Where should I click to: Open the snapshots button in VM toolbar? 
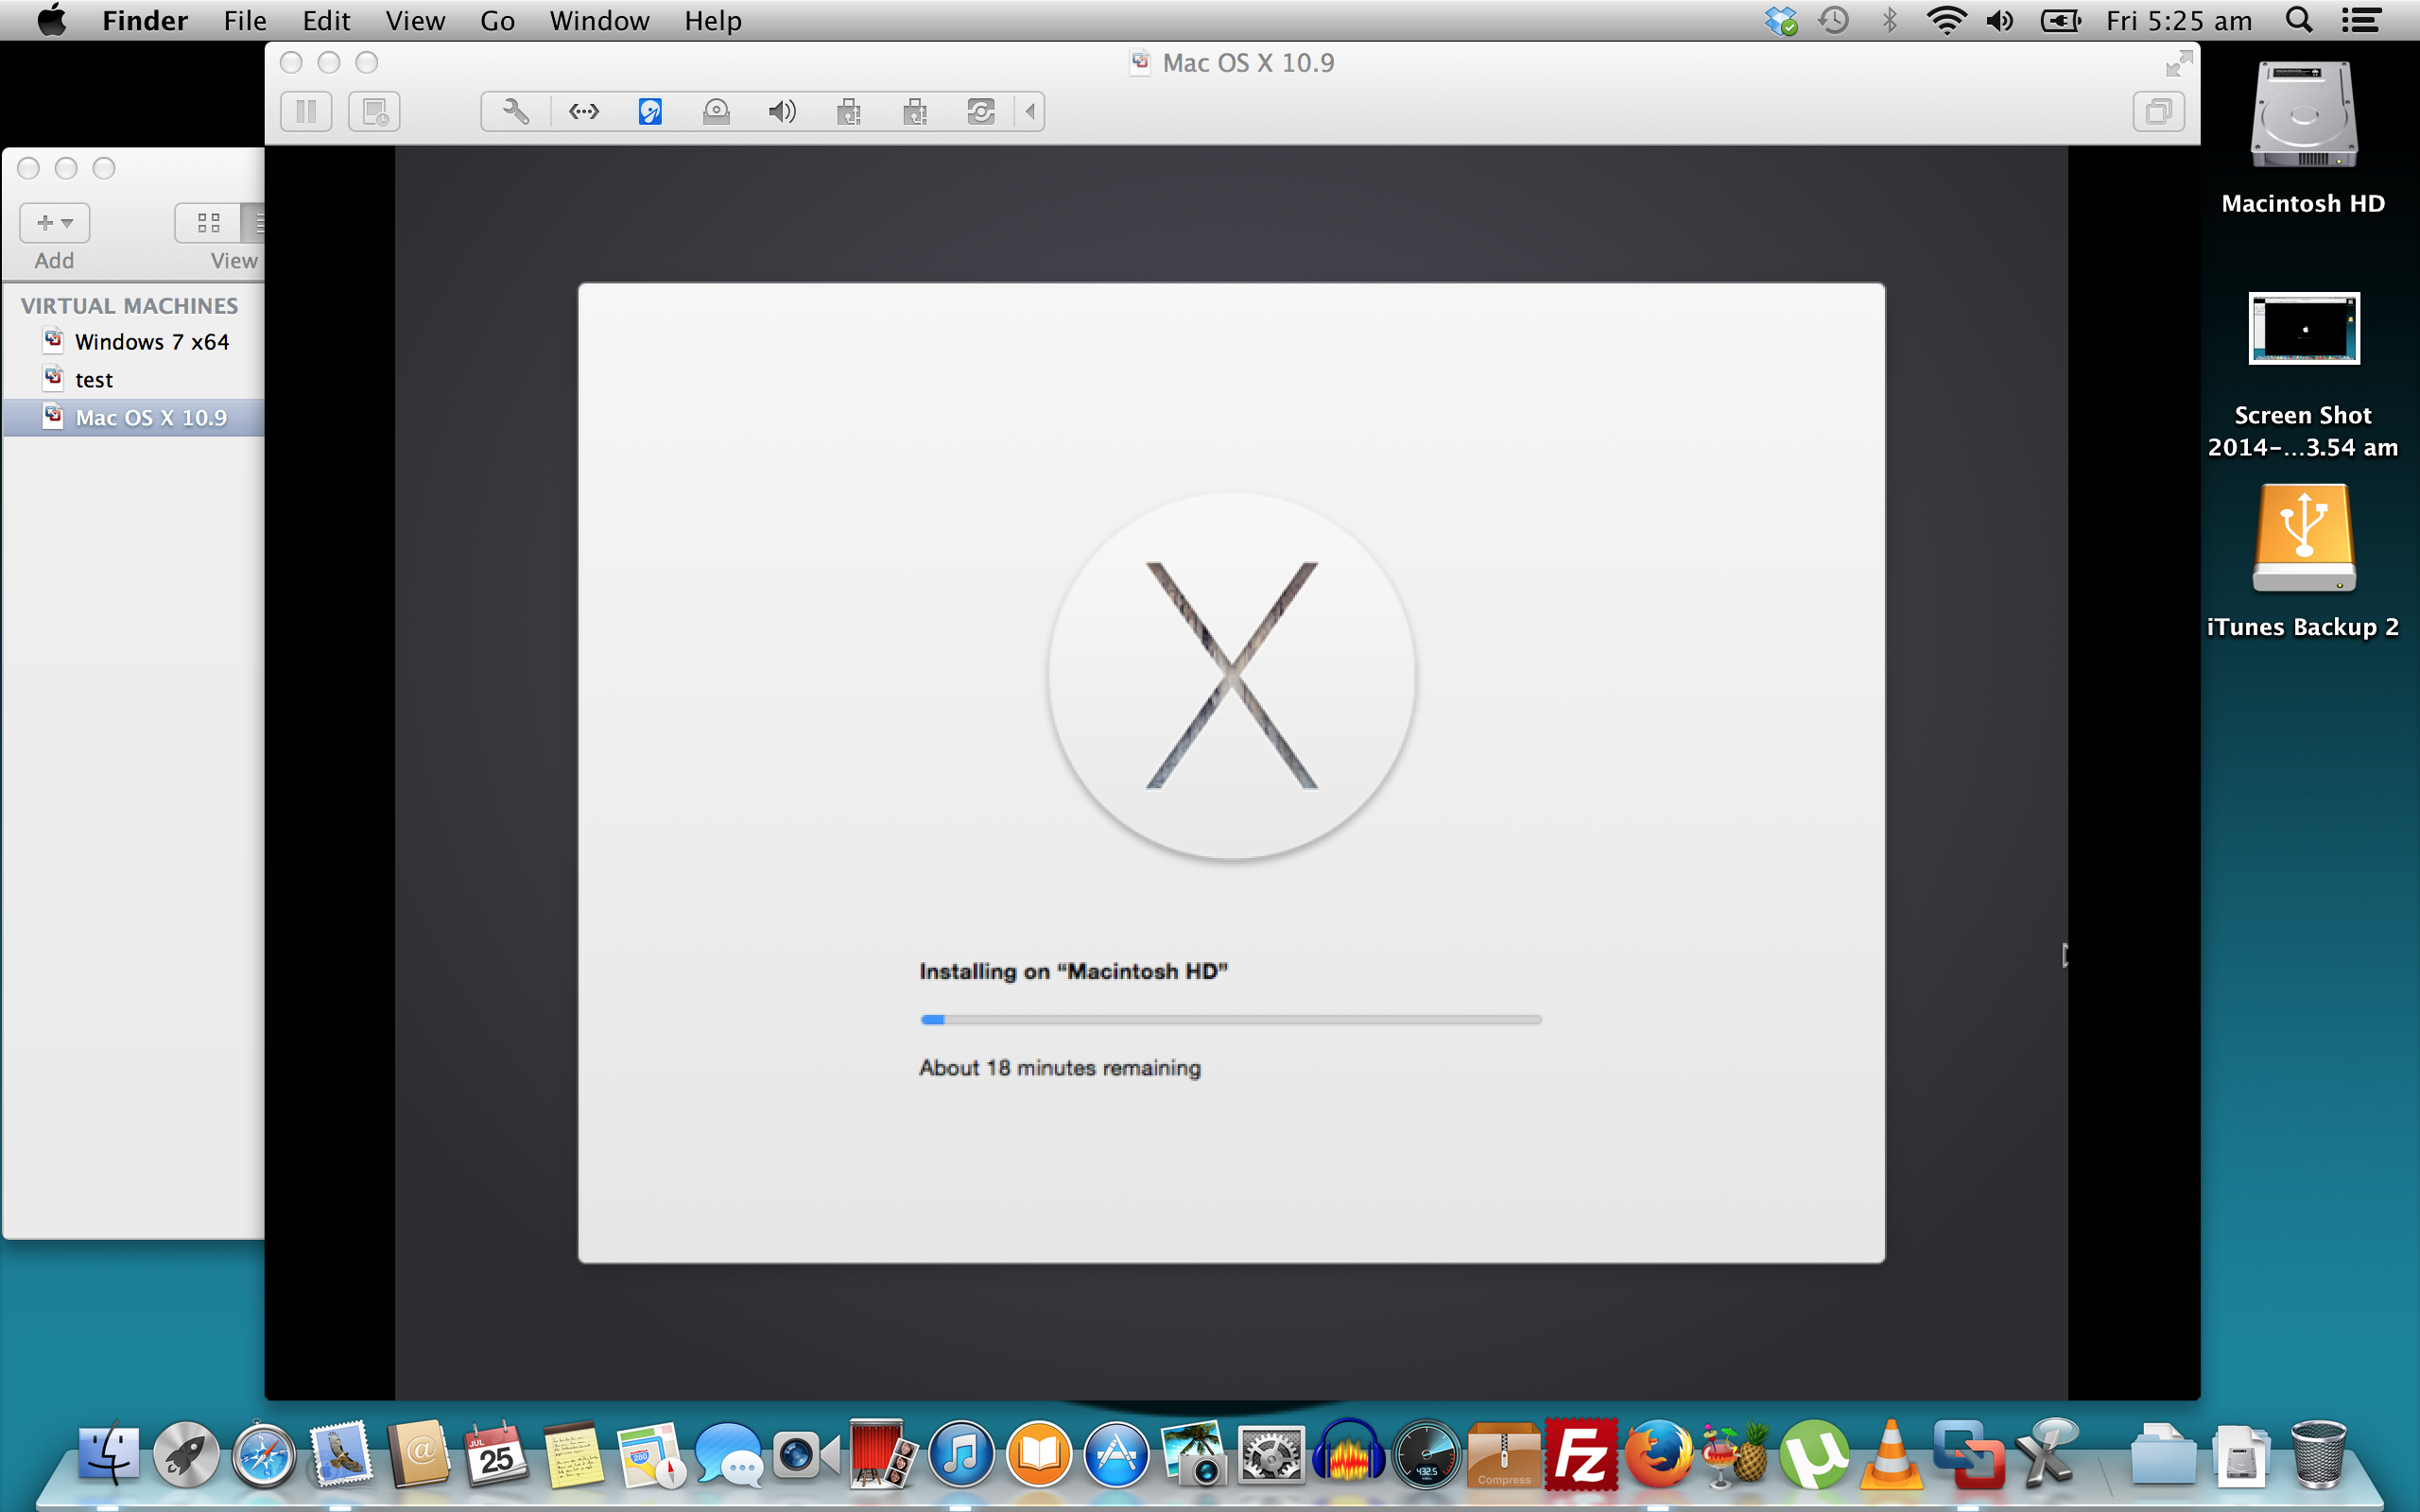[x=374, y=111]
